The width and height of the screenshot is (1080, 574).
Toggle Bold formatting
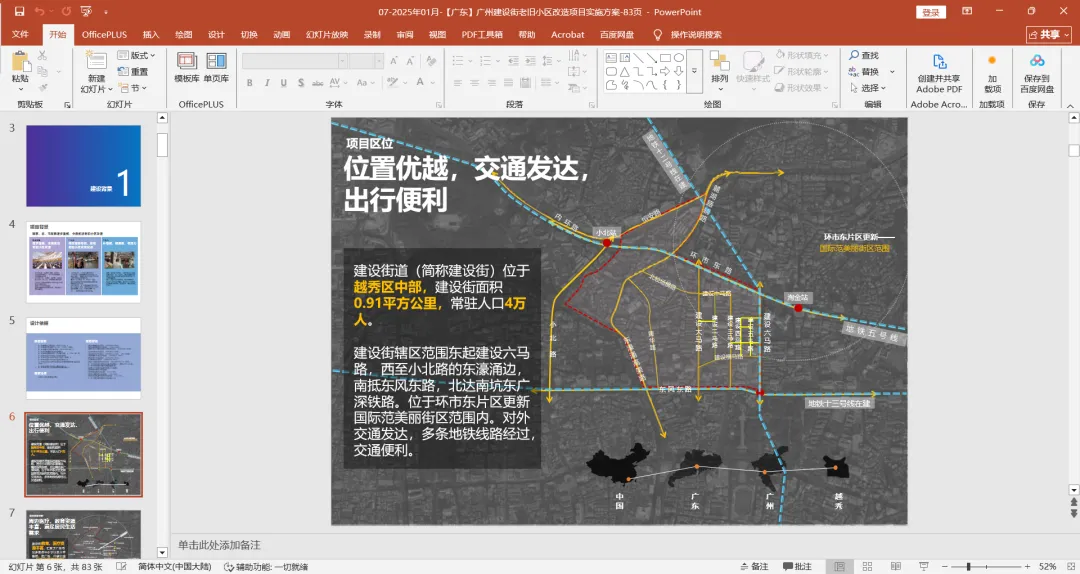click(x=249, y=83)
